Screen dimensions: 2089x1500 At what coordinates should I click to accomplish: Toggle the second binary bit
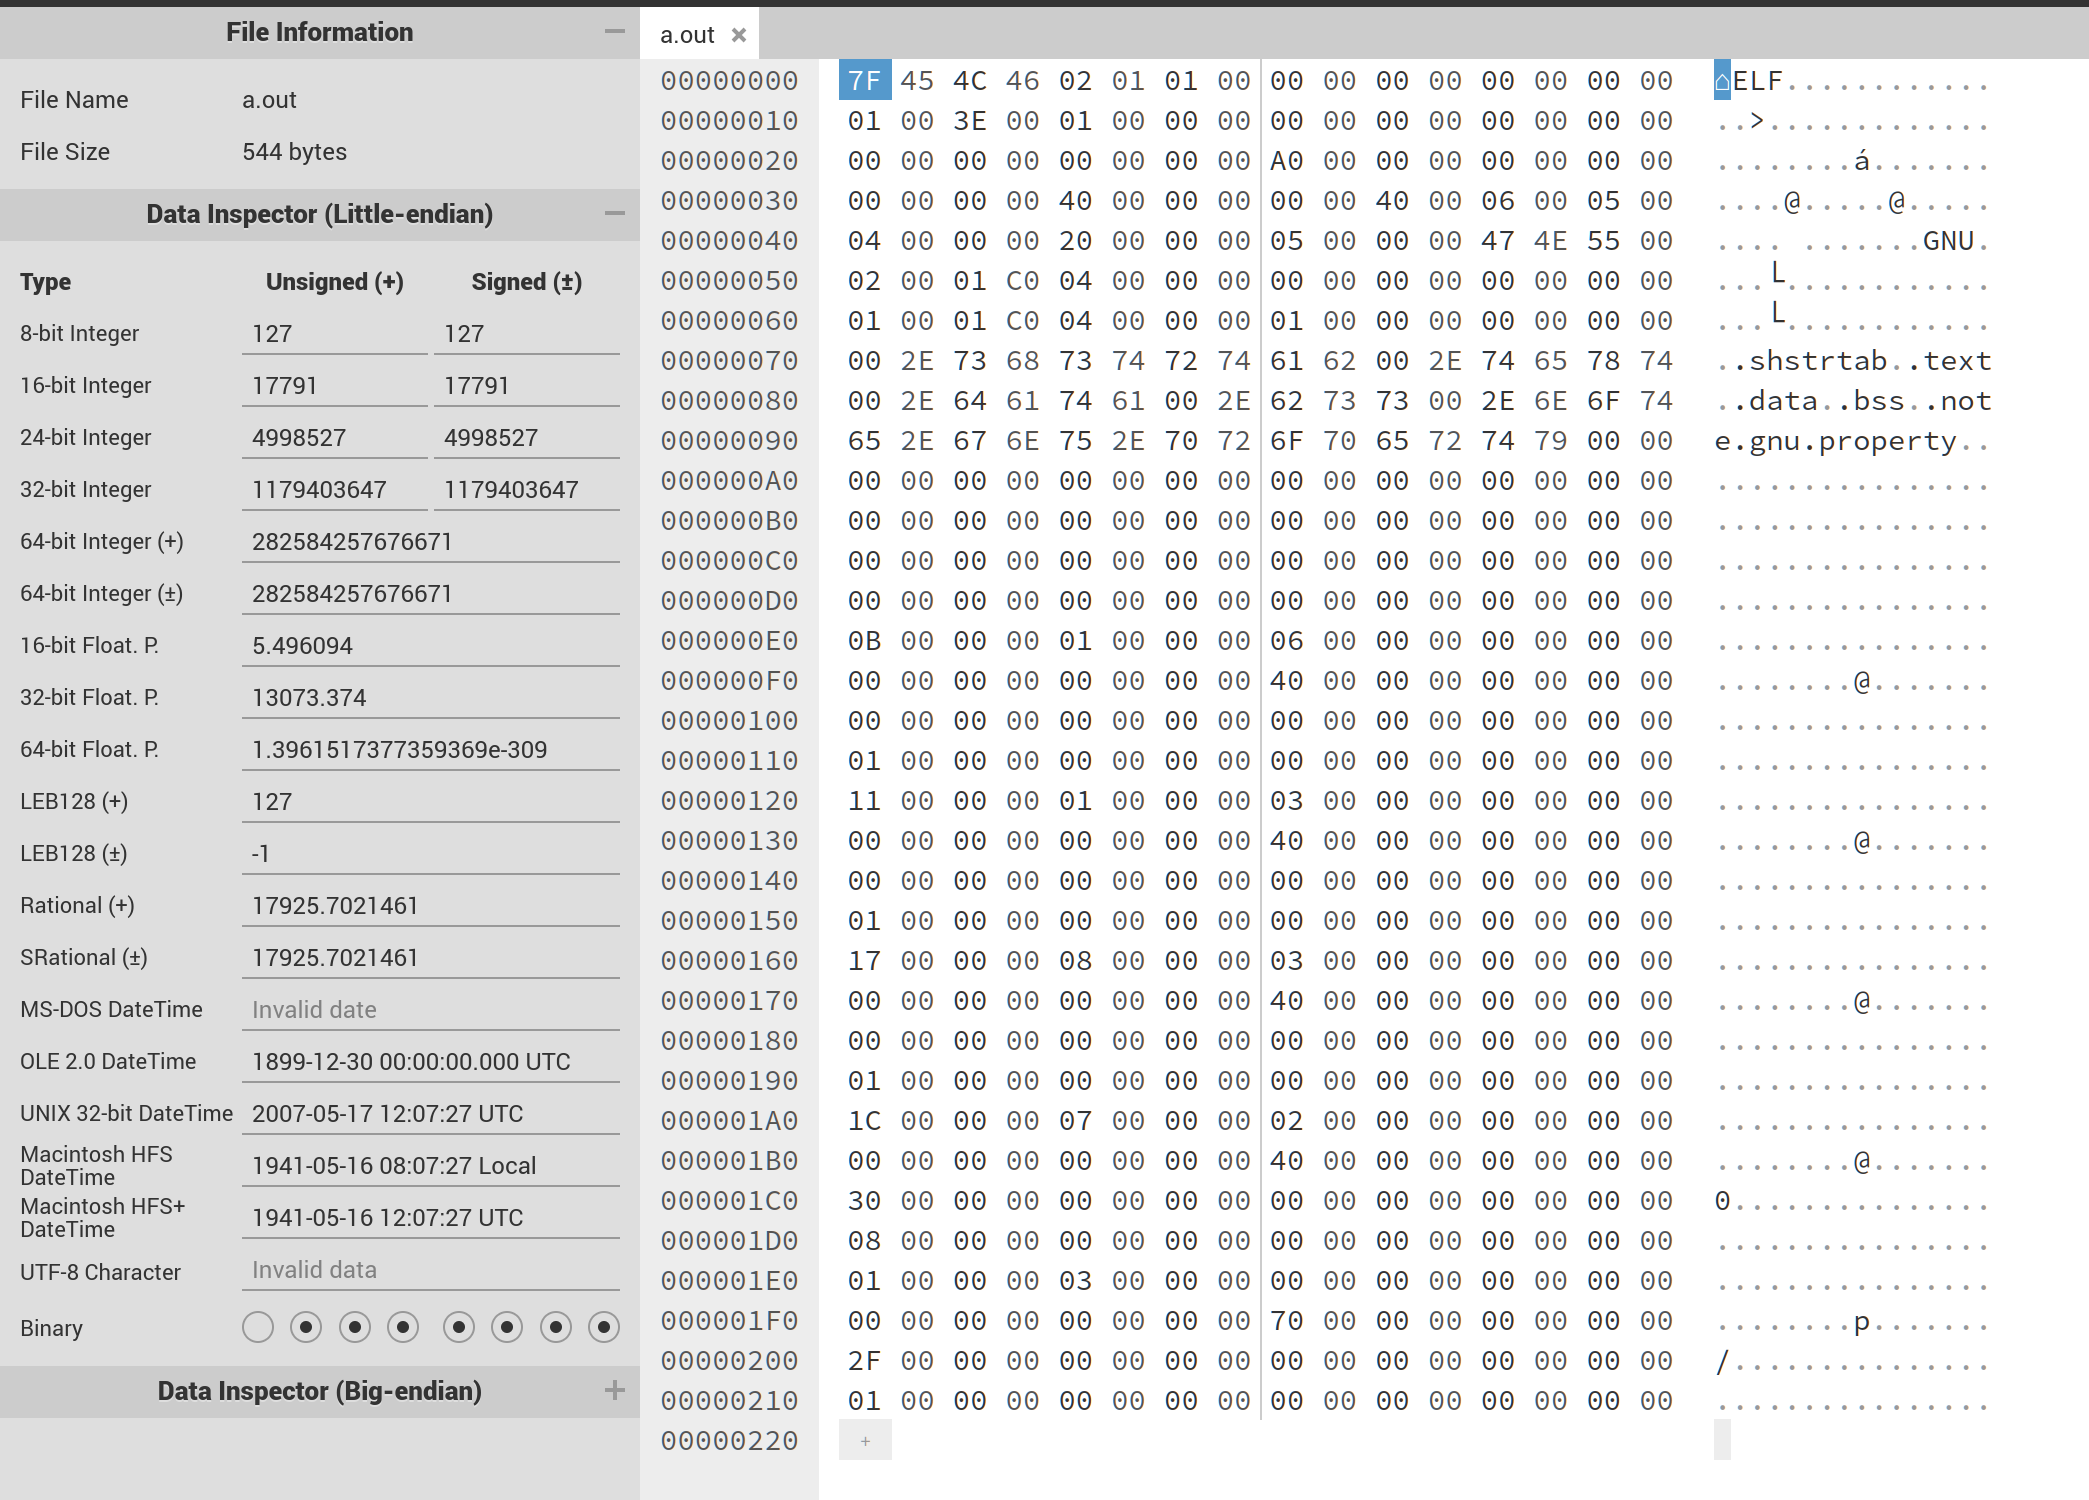[306, 1327]
